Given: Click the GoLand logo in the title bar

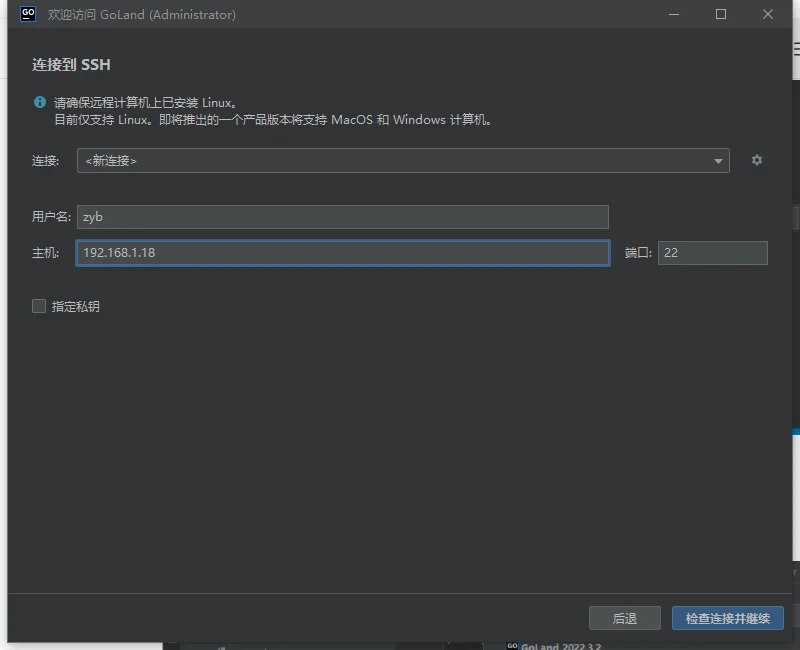Looking at the screenshot, I should 28,14.
